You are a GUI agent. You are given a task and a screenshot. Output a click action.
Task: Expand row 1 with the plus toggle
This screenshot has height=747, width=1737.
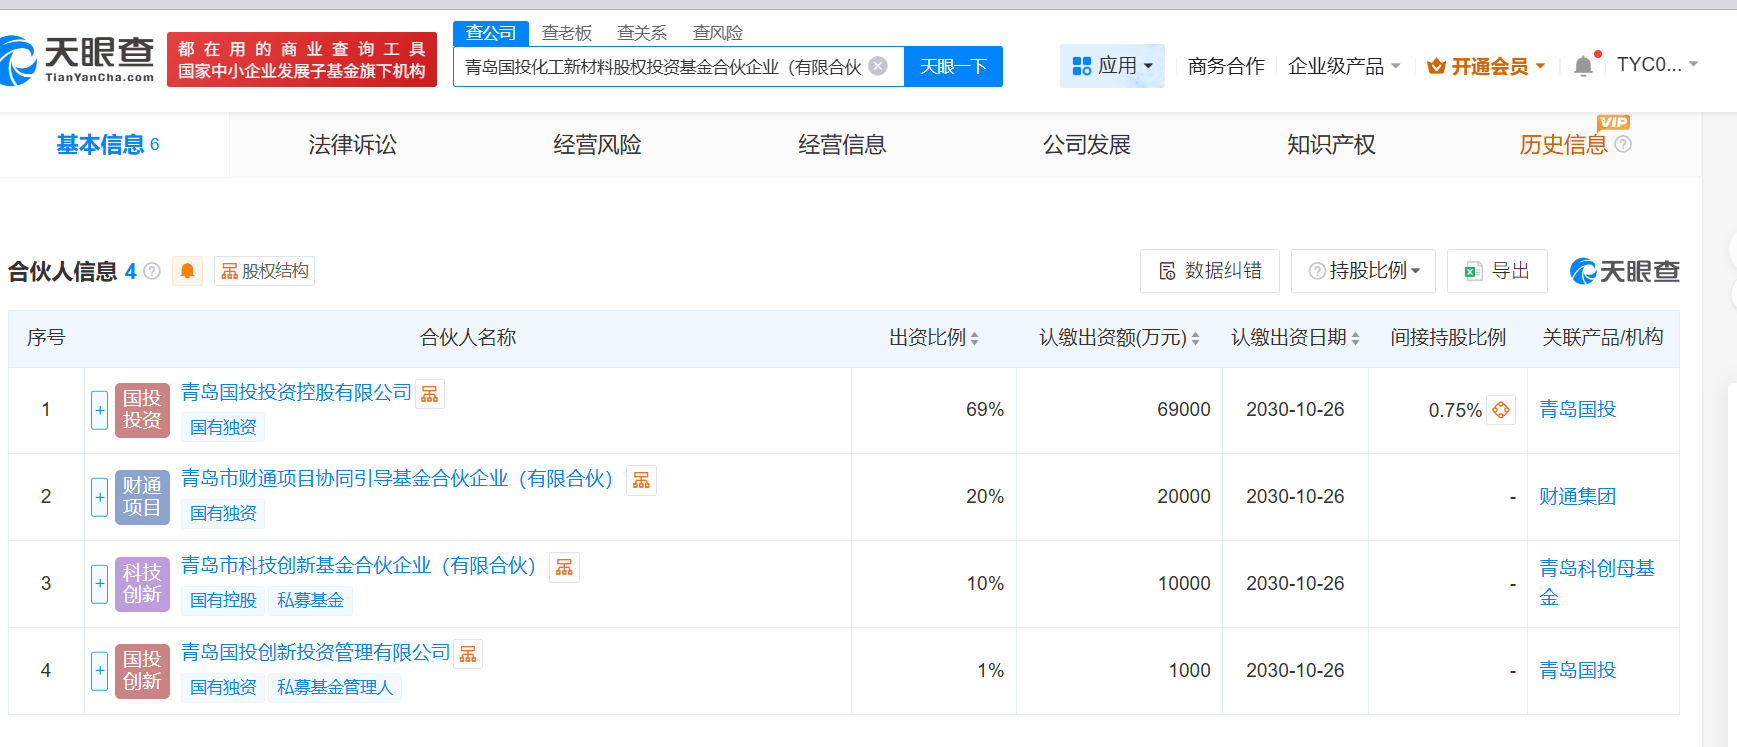click(x=100, y=410)
